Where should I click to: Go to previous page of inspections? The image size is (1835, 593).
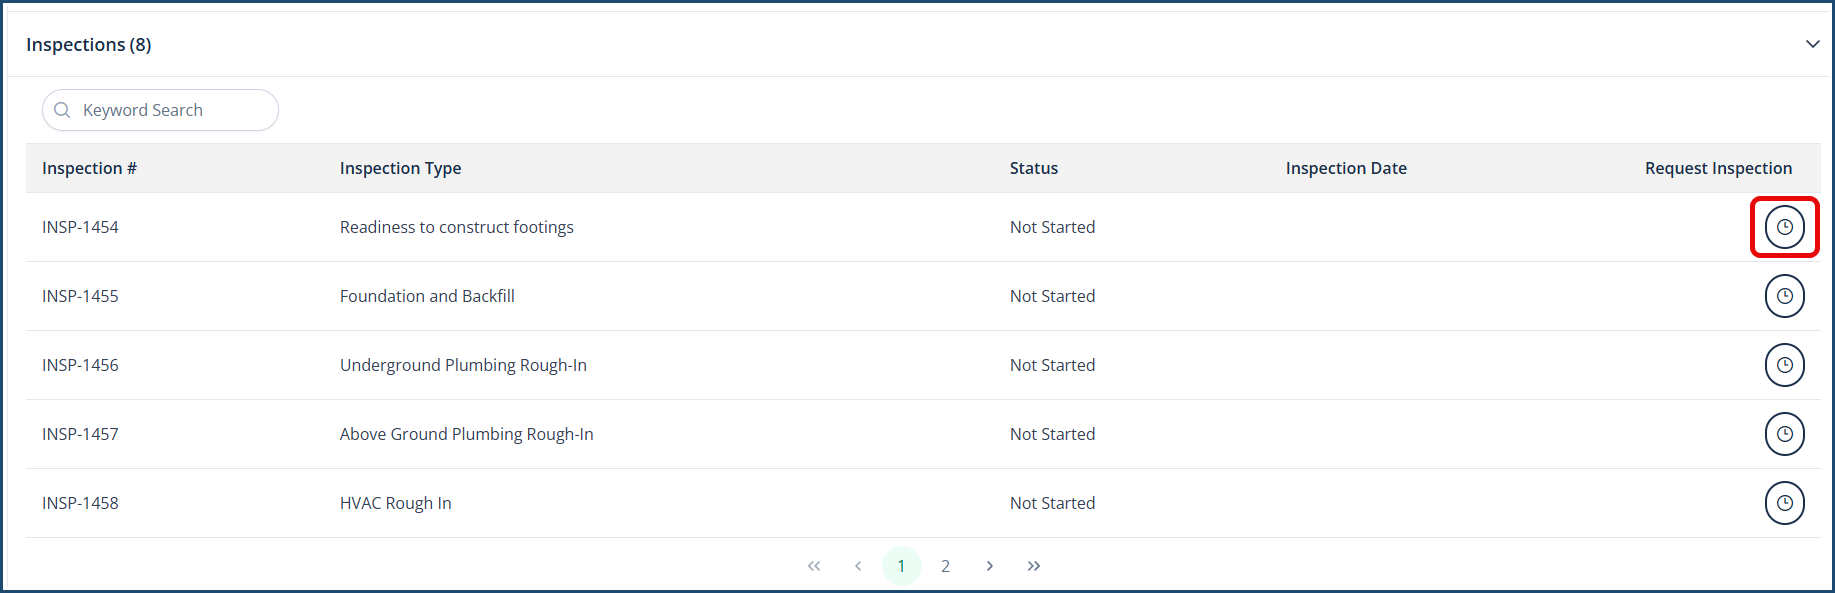(858, 566)
